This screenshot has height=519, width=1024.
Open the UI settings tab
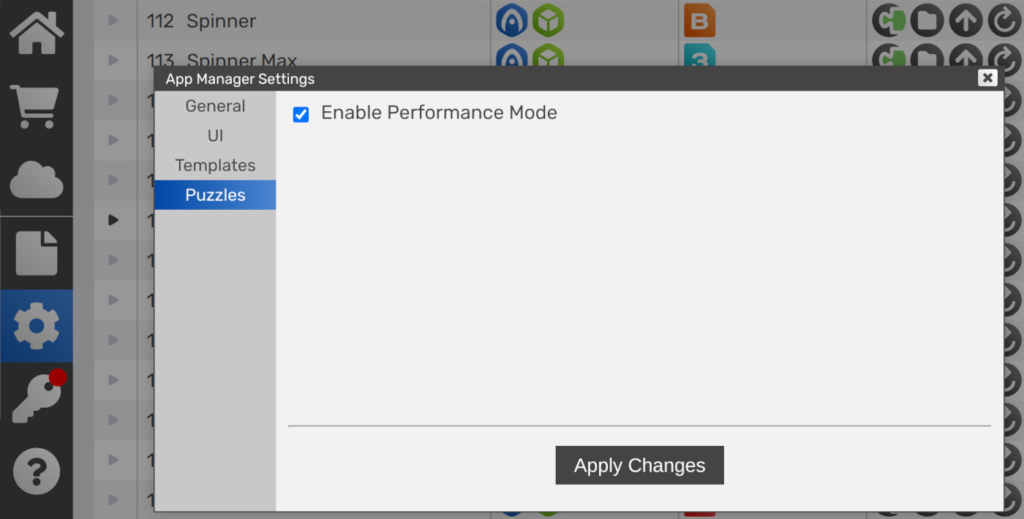(215, 135)
